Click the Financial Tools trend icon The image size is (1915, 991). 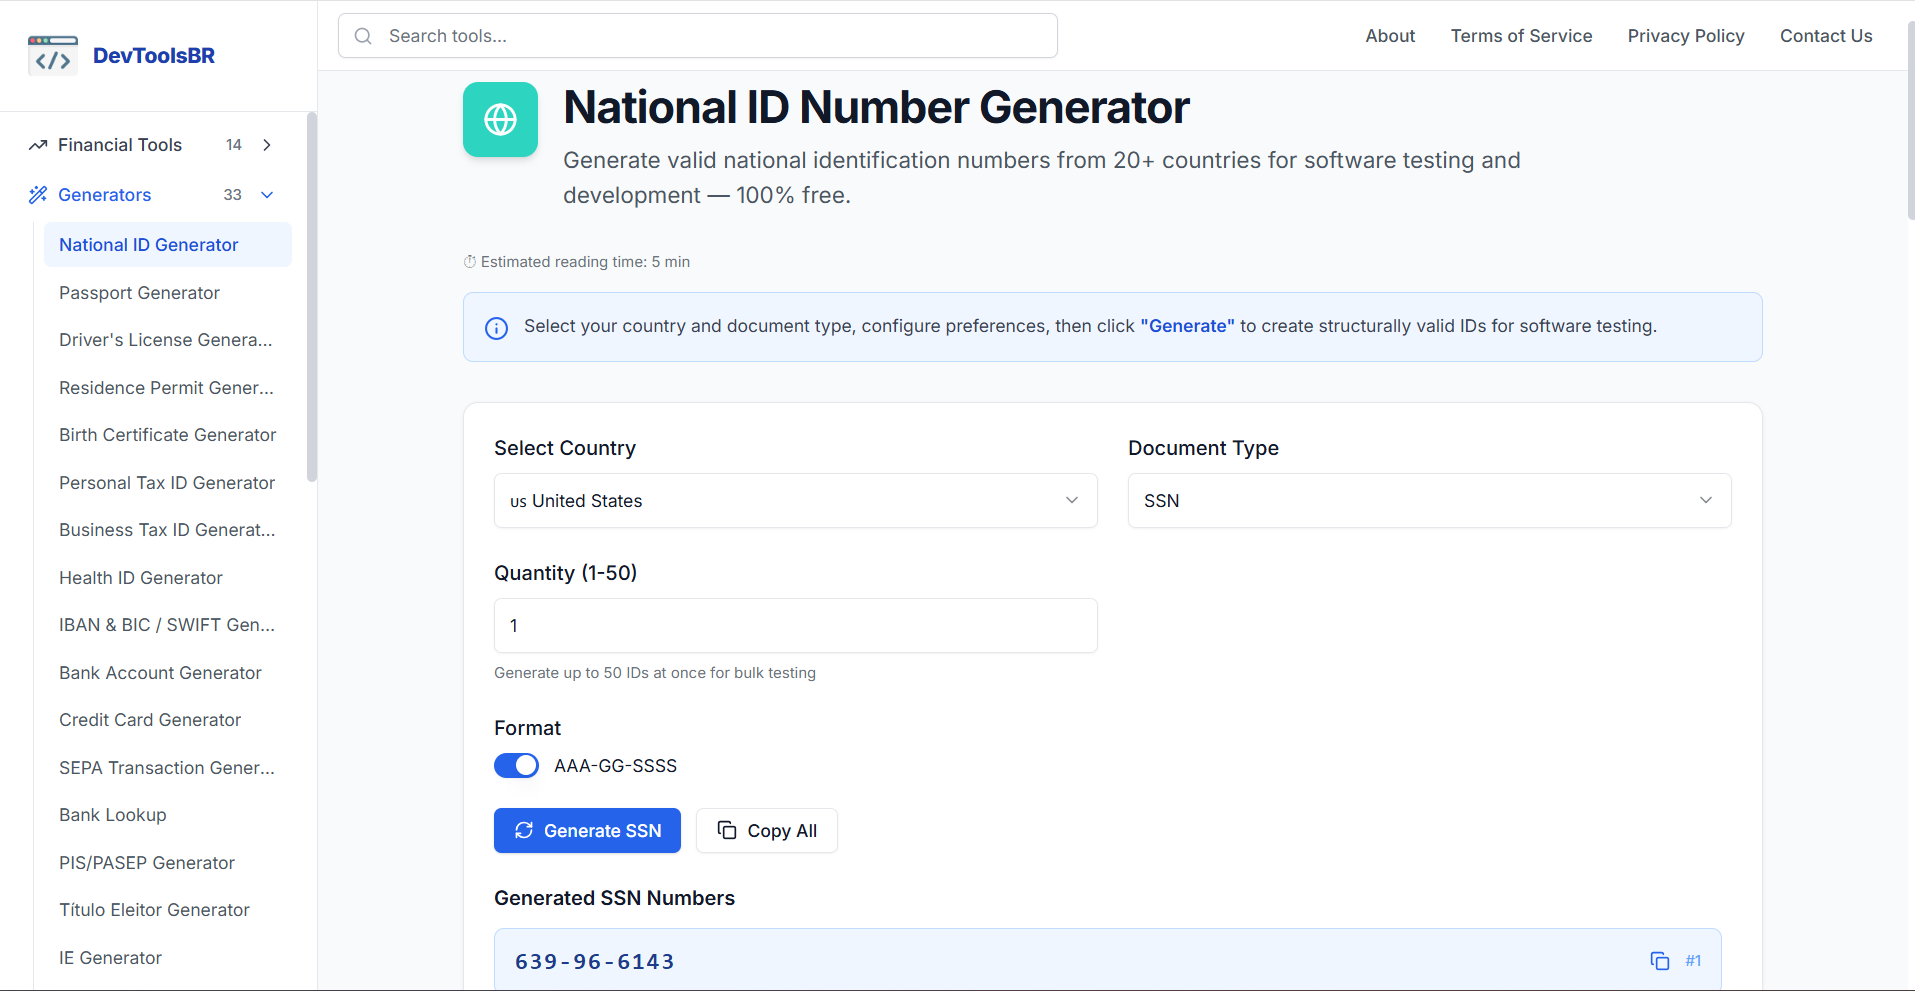38,145
